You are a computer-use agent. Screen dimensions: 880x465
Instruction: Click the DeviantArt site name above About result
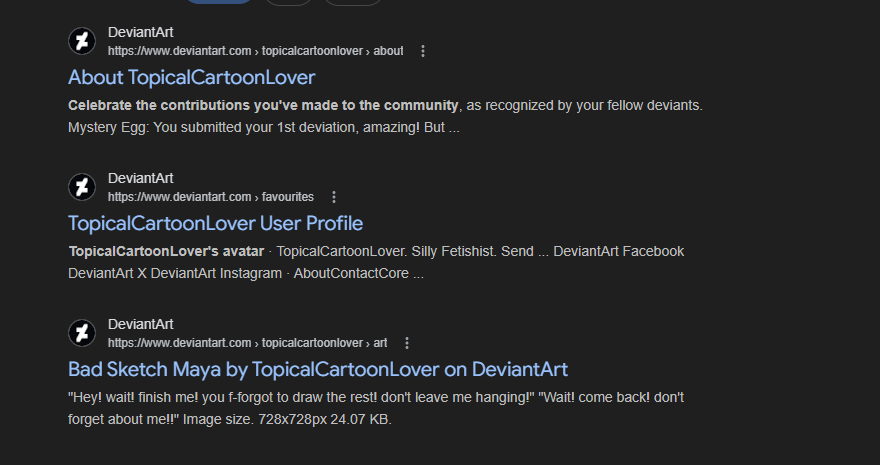(140, 32)
